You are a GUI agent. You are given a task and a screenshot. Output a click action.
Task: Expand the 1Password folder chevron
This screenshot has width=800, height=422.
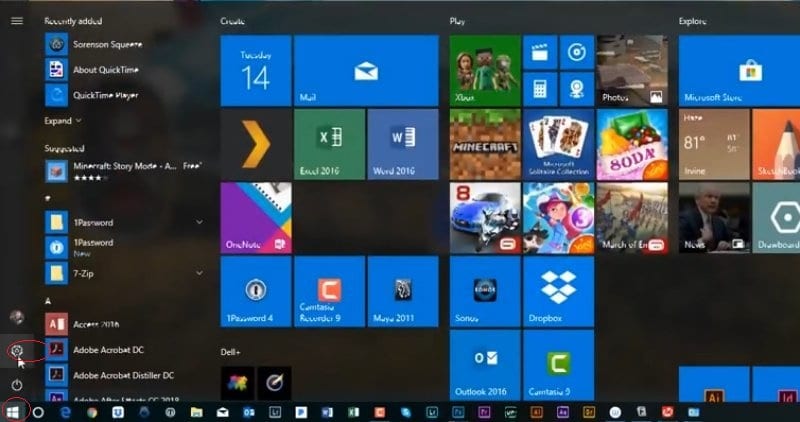point(200,222)
